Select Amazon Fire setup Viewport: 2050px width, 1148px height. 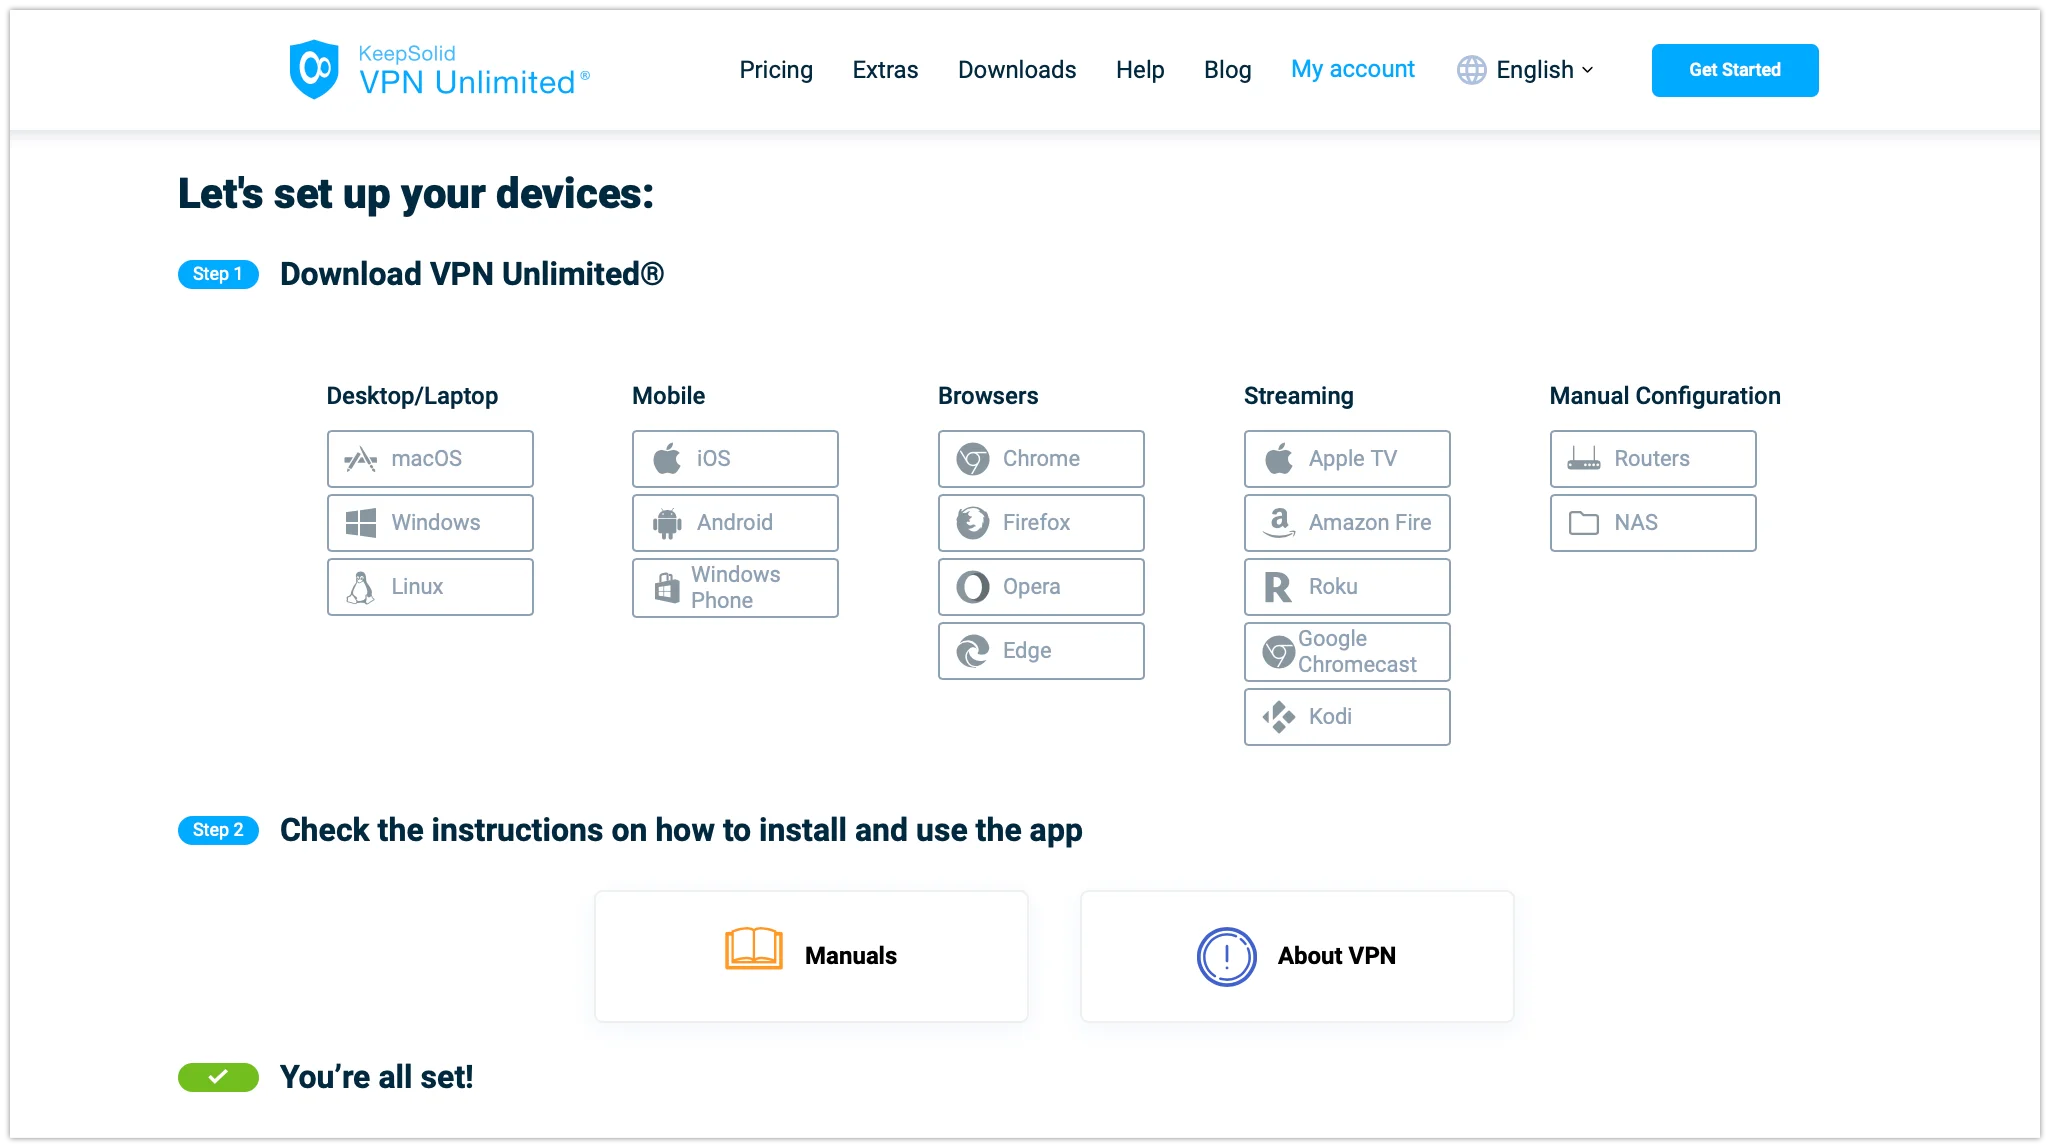tap(1347, 523)
